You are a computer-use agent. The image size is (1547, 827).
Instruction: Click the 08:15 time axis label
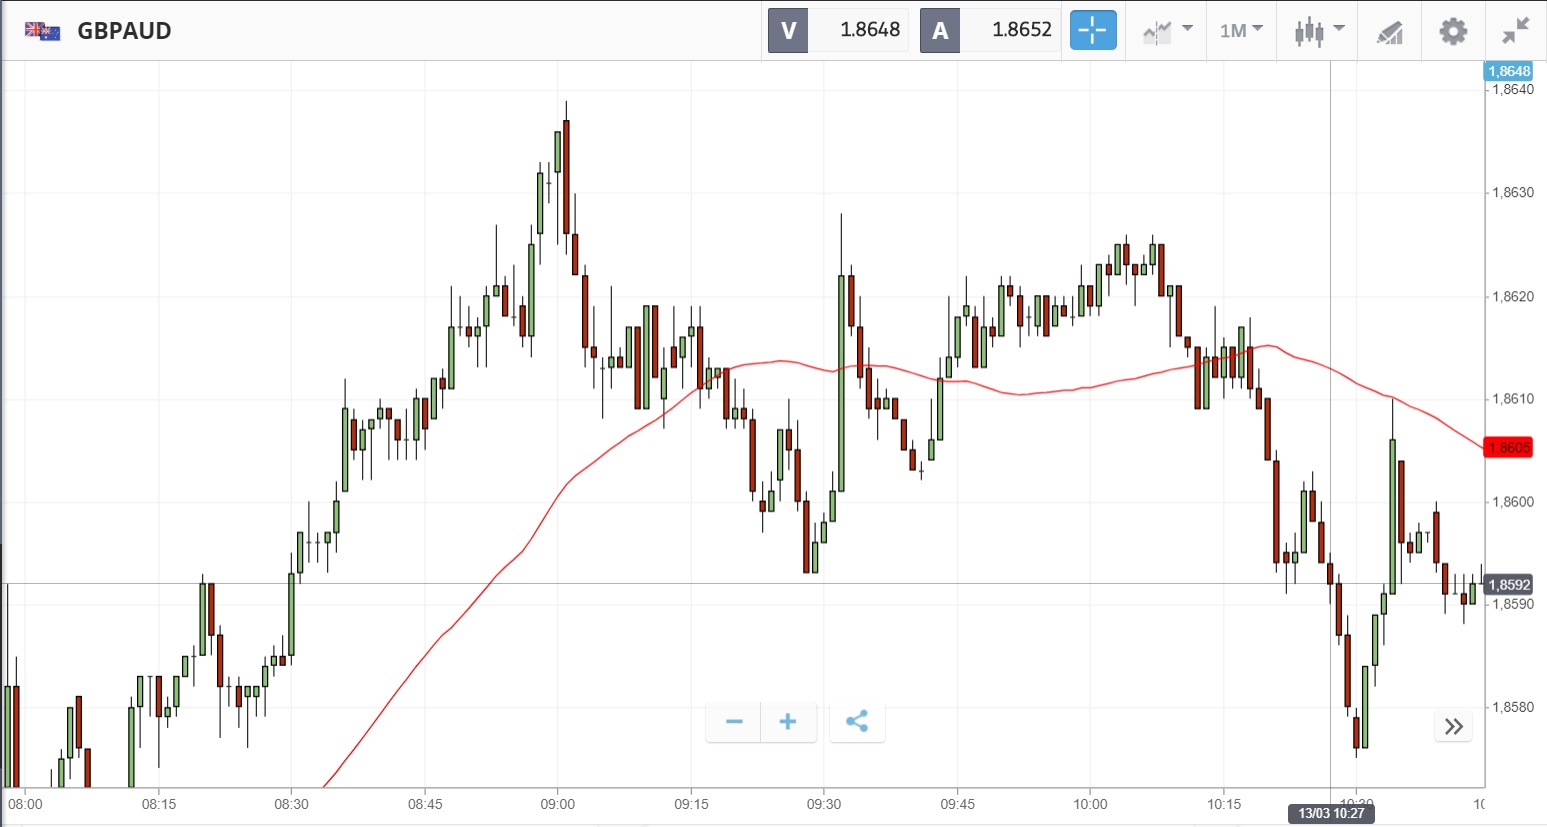pos(159,804)
